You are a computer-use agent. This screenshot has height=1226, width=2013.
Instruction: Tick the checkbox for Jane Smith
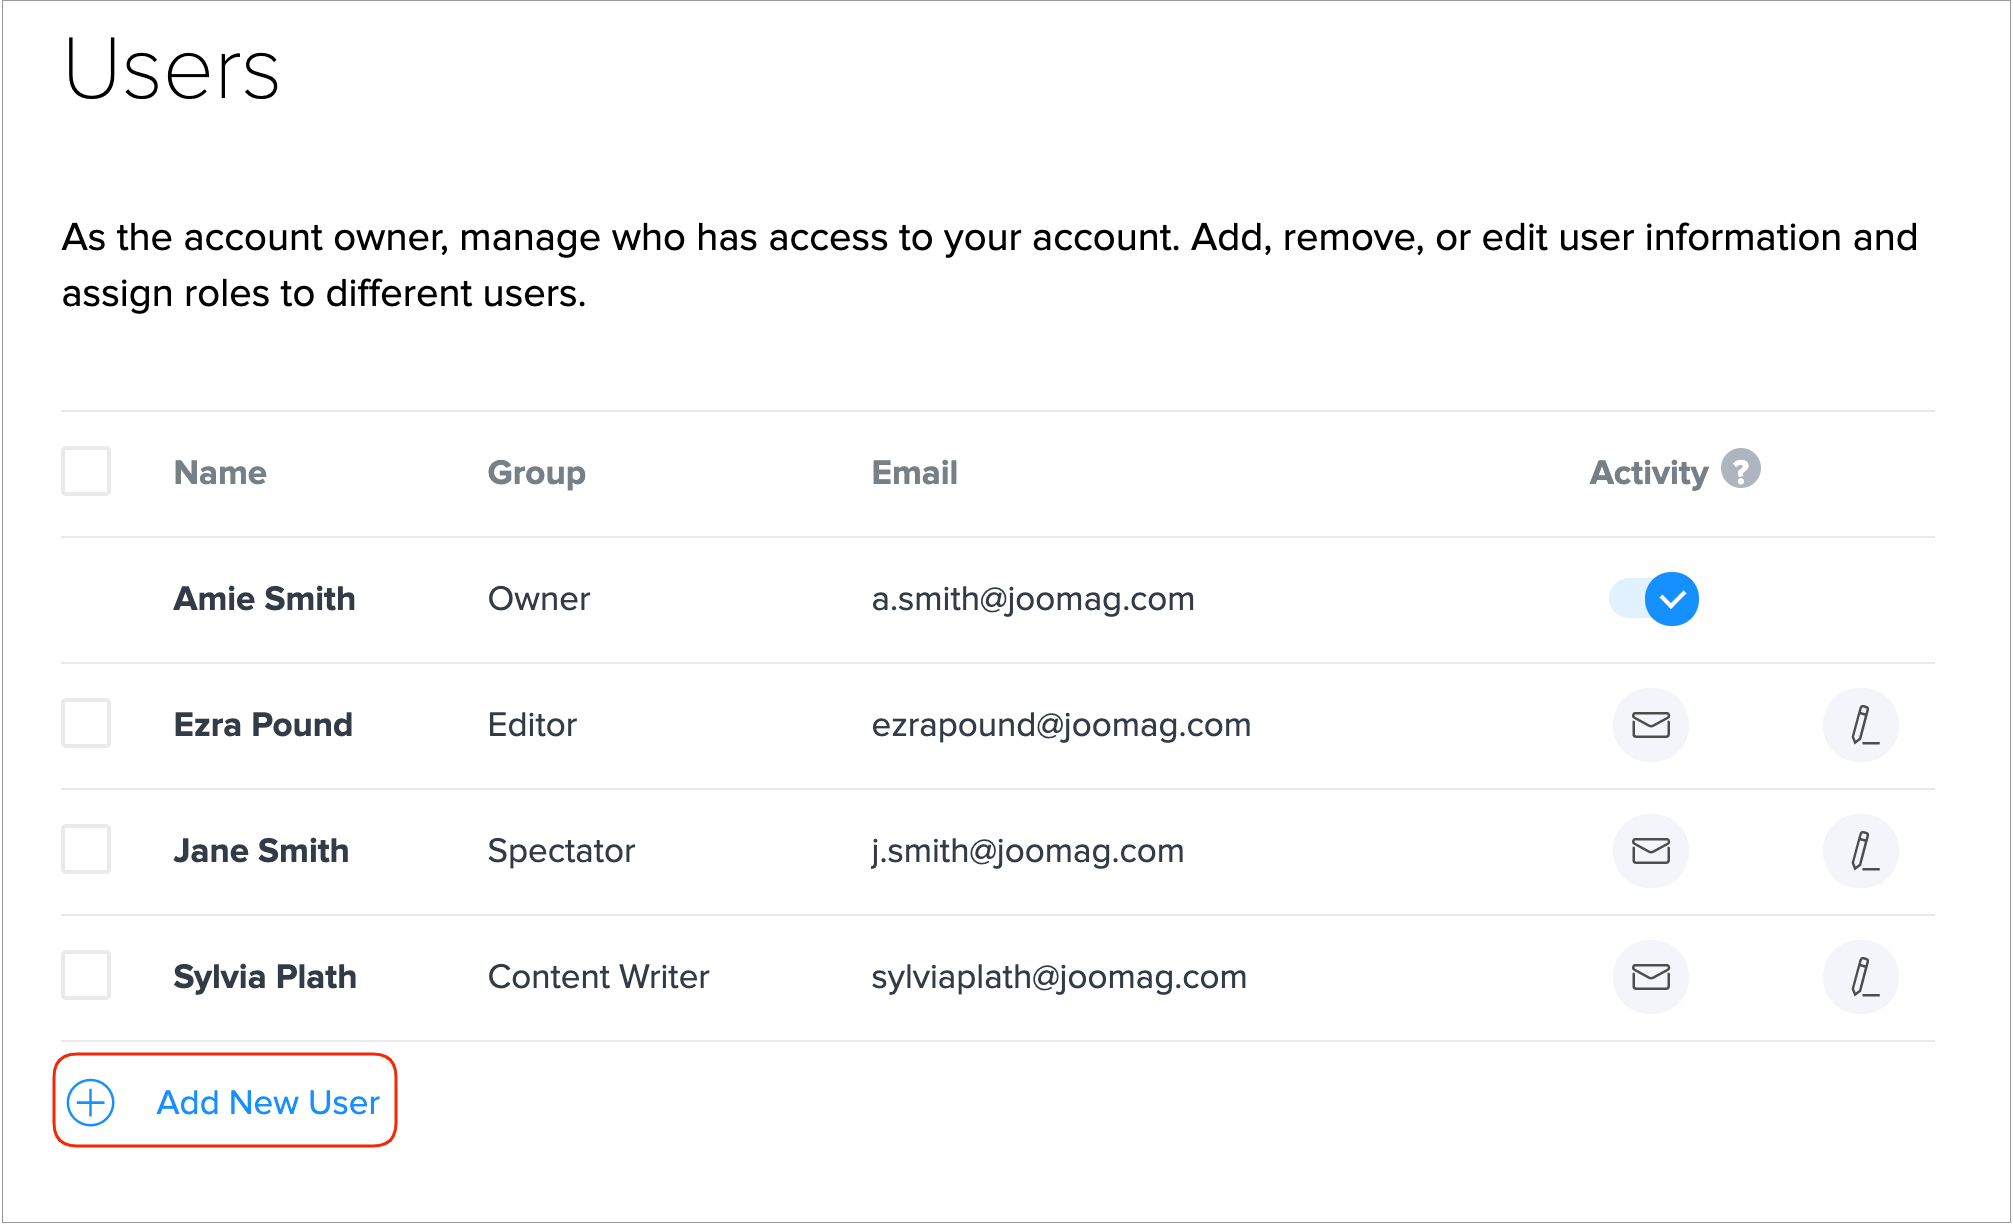tap(86, 849)
